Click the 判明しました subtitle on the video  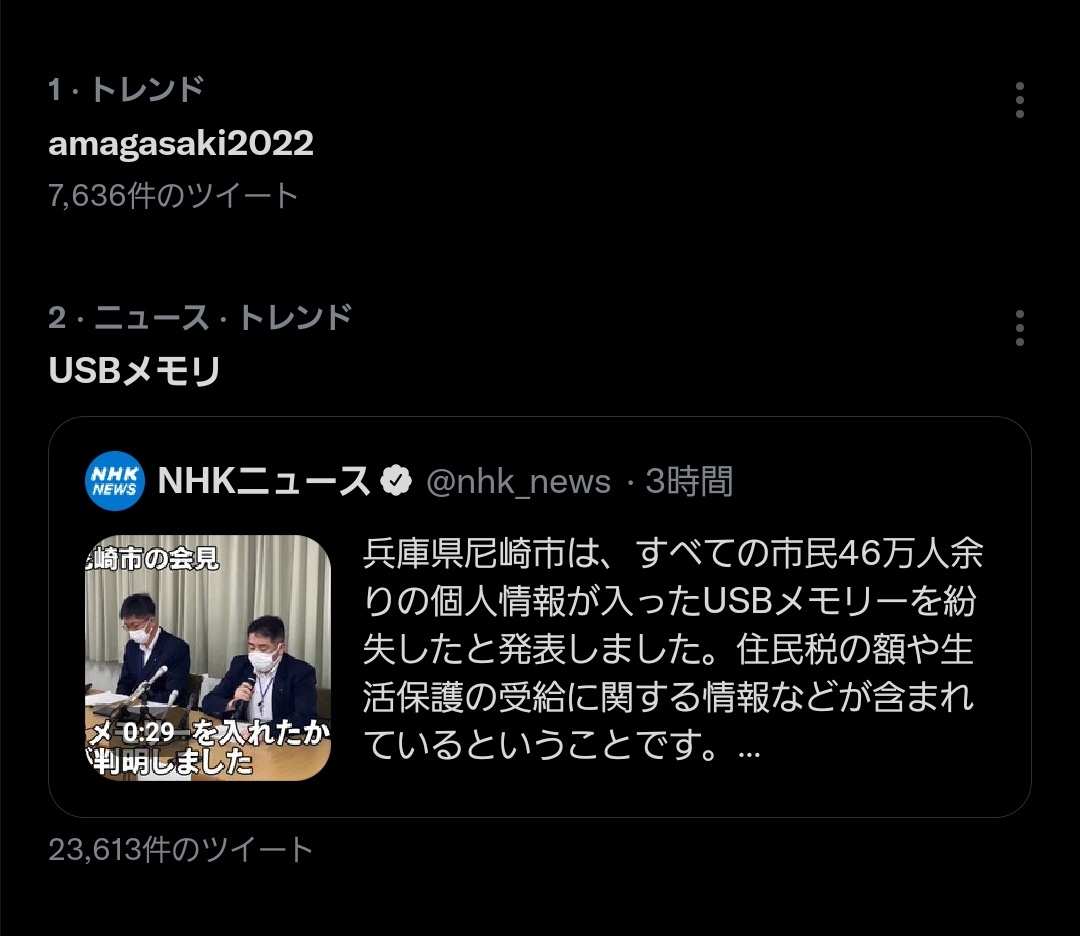(x=171, y=762)
